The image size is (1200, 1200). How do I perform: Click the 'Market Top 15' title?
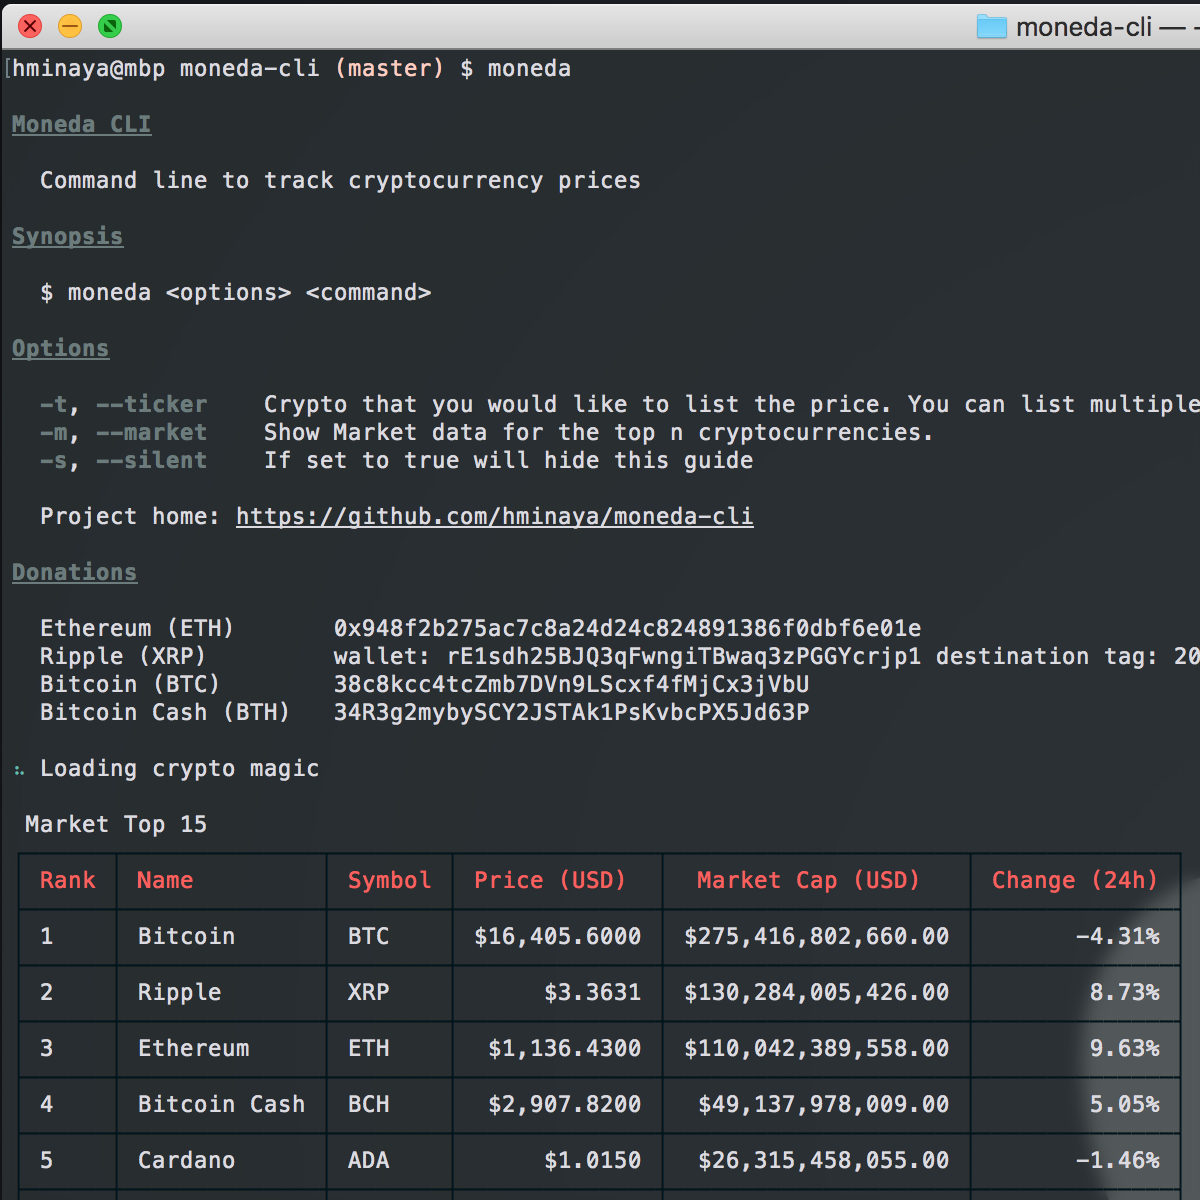(116, 824)
